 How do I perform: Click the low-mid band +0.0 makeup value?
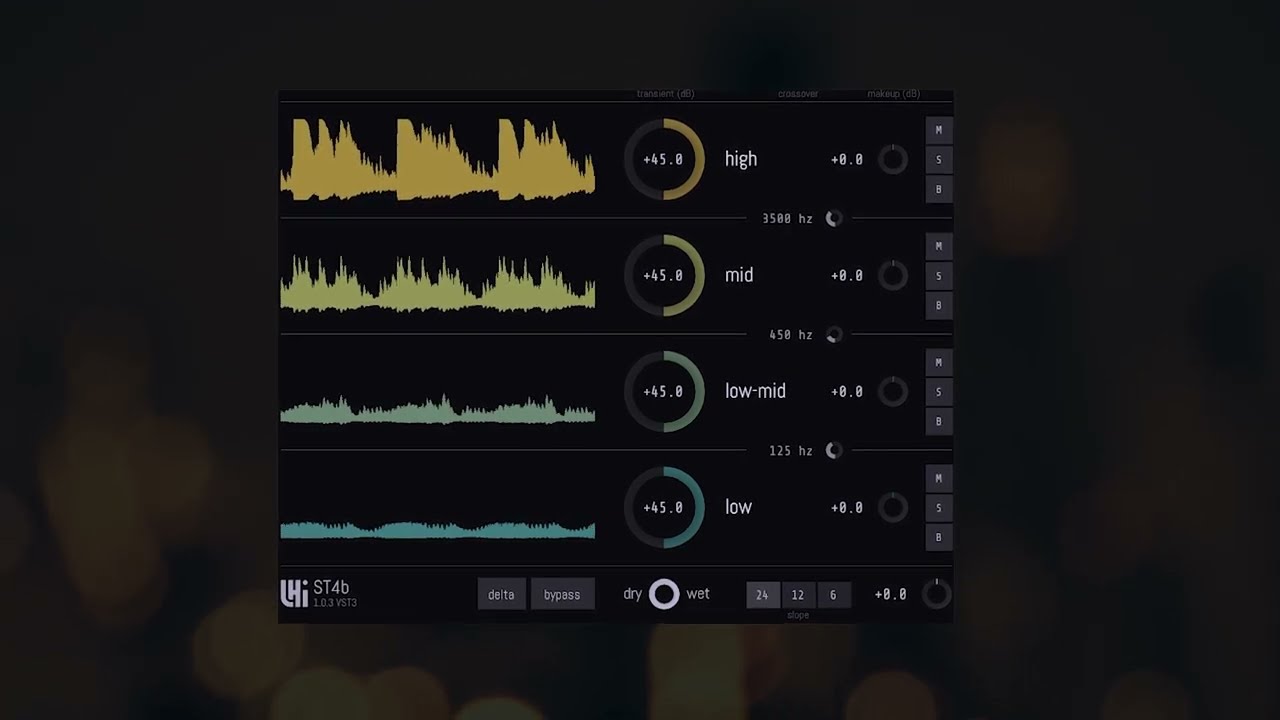pos(847,391)
